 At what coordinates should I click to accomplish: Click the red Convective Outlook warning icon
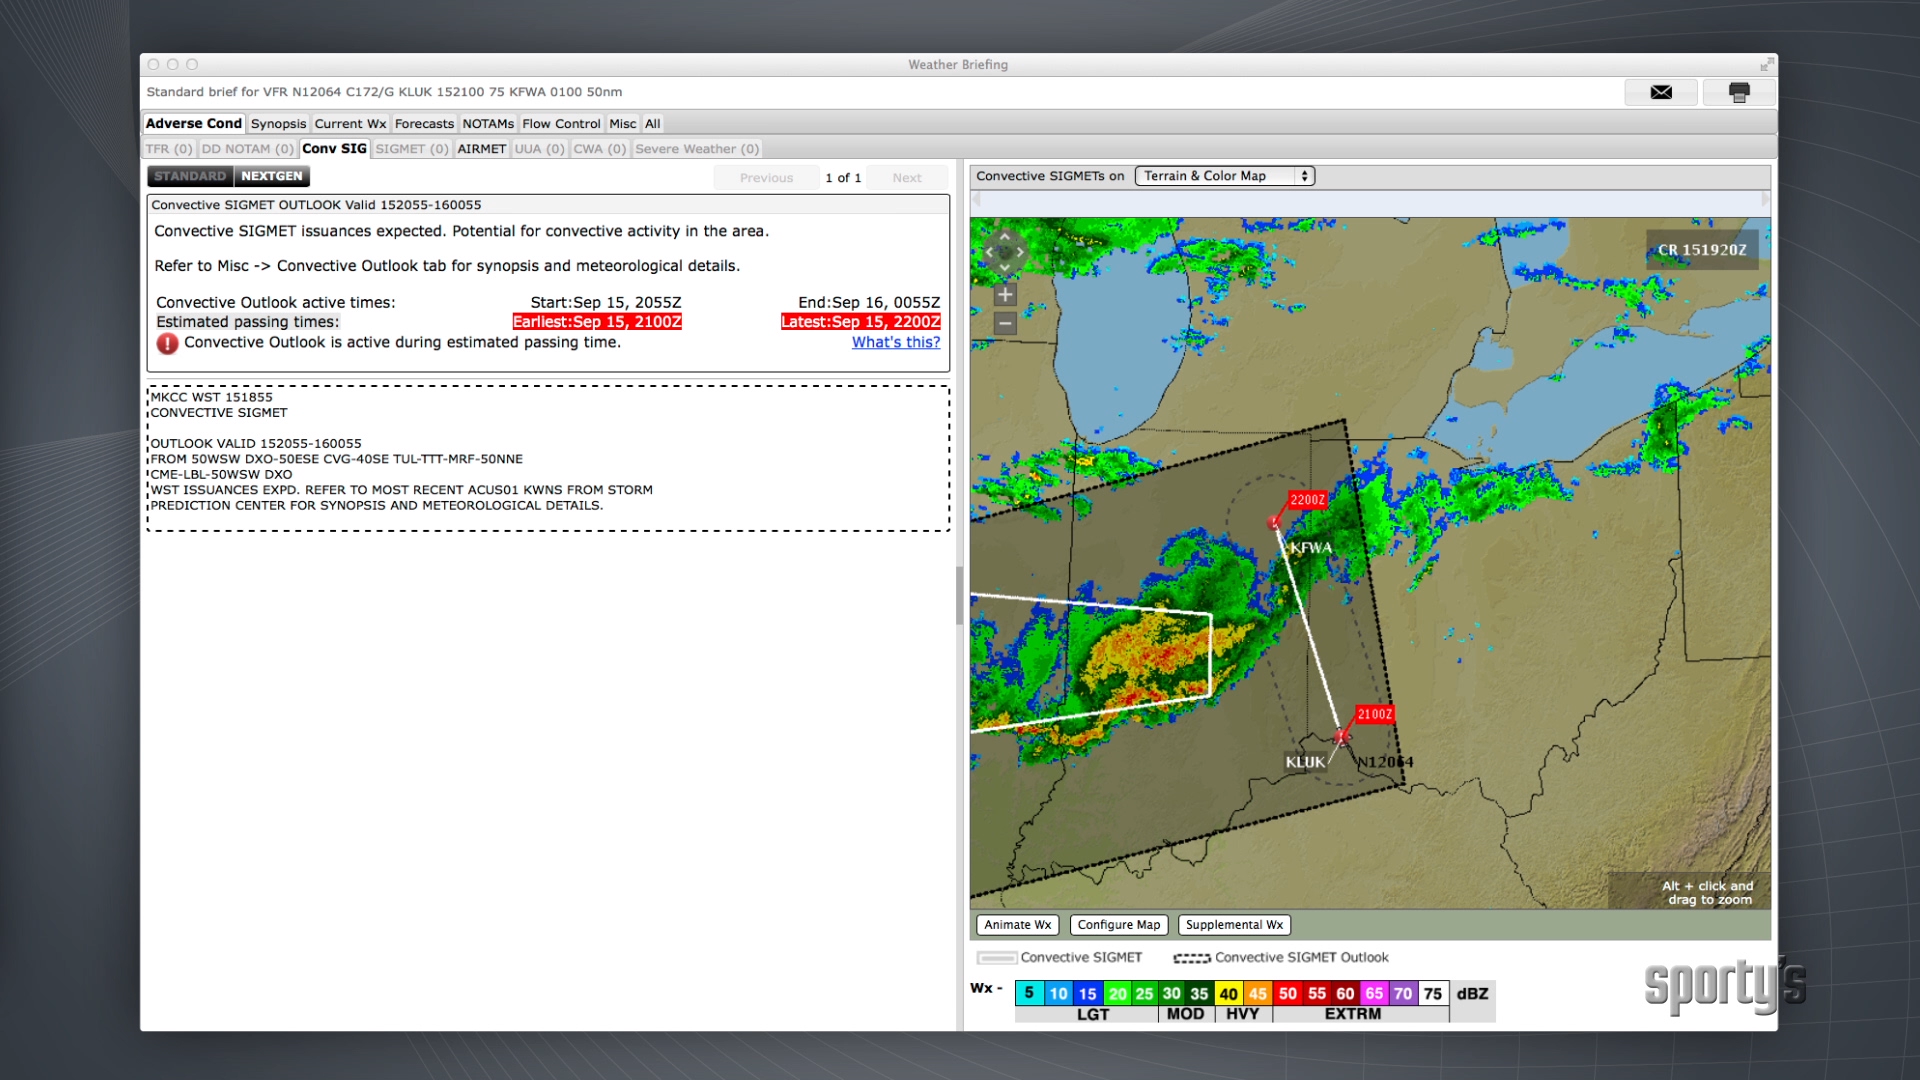click(166, 343)
